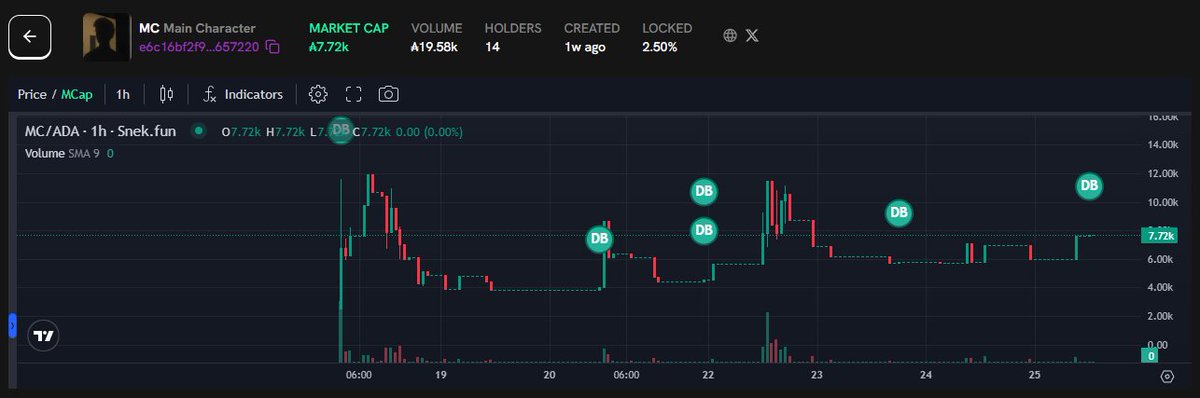
Task: Go back using the arrow button
Action: point(30,36)
